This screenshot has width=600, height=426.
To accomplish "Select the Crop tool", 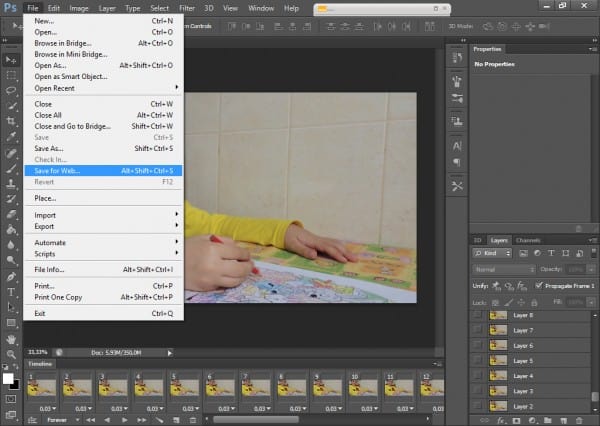I will pos(11,121).
